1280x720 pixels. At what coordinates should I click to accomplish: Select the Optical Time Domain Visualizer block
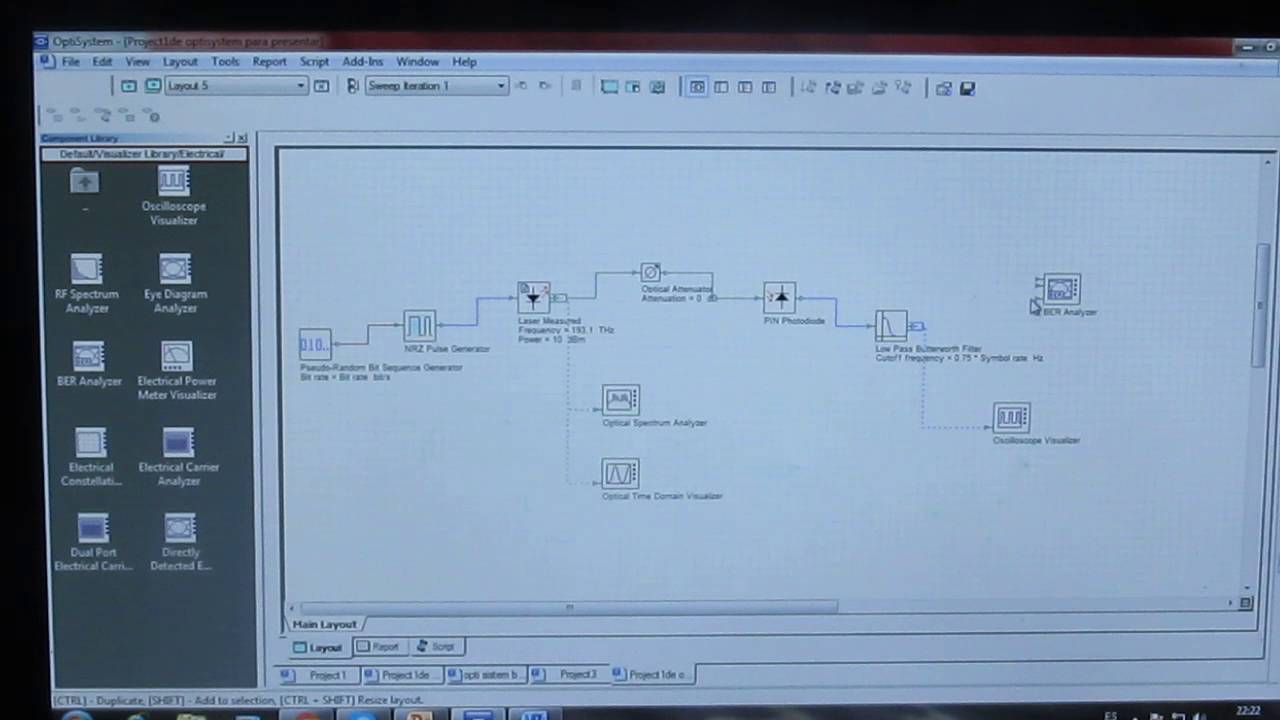pos(620,473)
